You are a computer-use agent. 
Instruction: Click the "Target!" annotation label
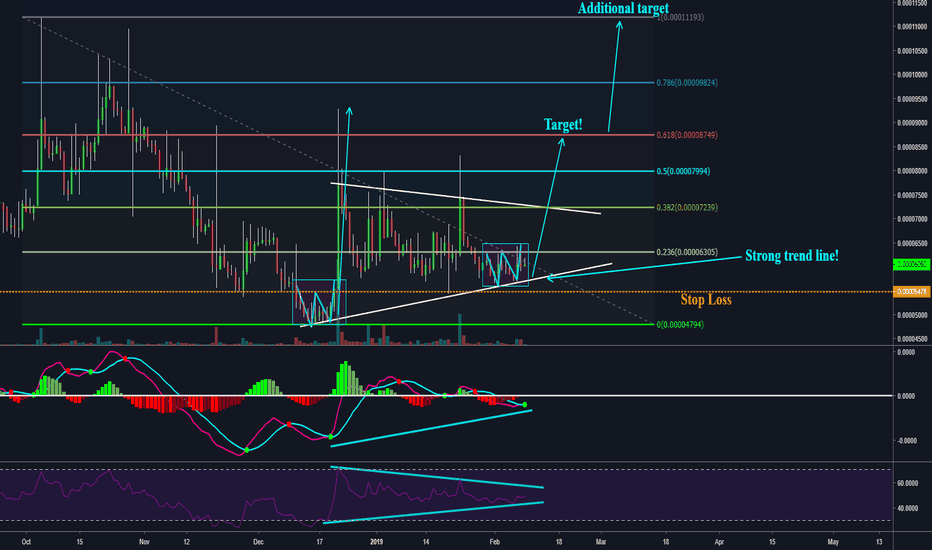pos(563,125)
